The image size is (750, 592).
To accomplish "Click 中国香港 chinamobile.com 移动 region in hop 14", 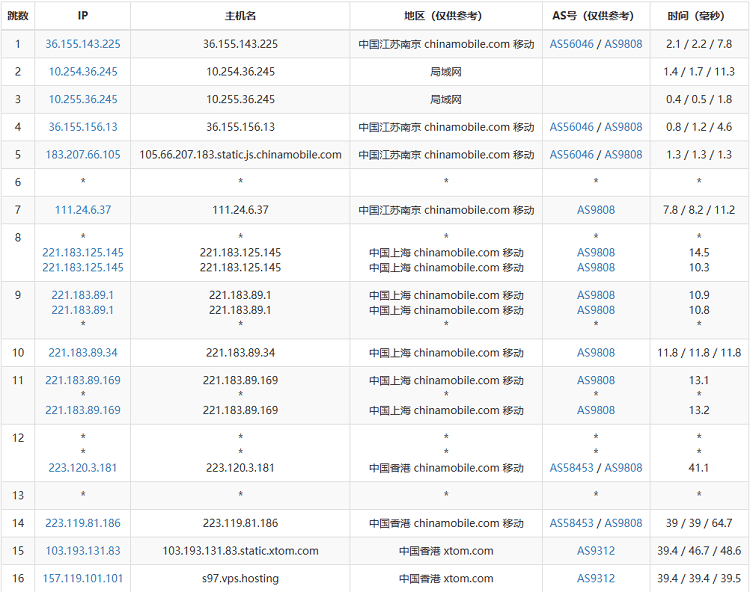I will tap(446, 523).
